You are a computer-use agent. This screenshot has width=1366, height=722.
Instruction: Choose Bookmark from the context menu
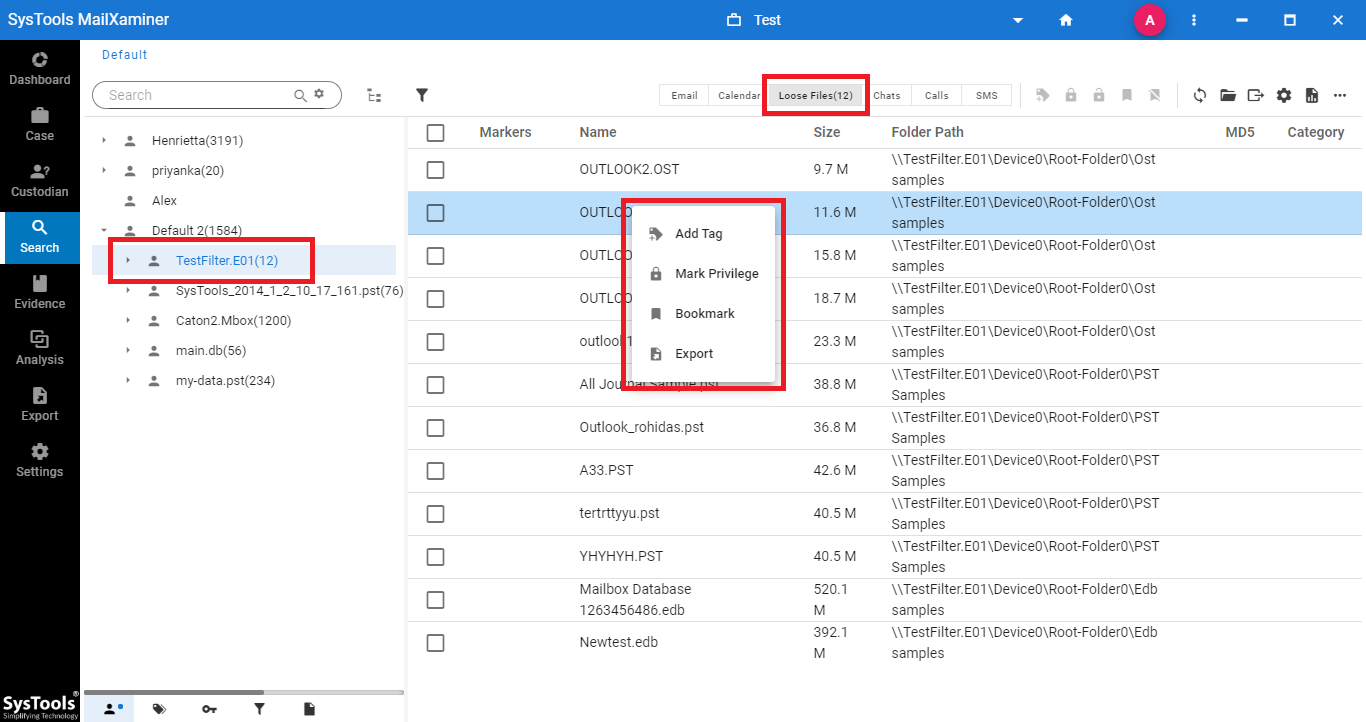tap(704, 314)
